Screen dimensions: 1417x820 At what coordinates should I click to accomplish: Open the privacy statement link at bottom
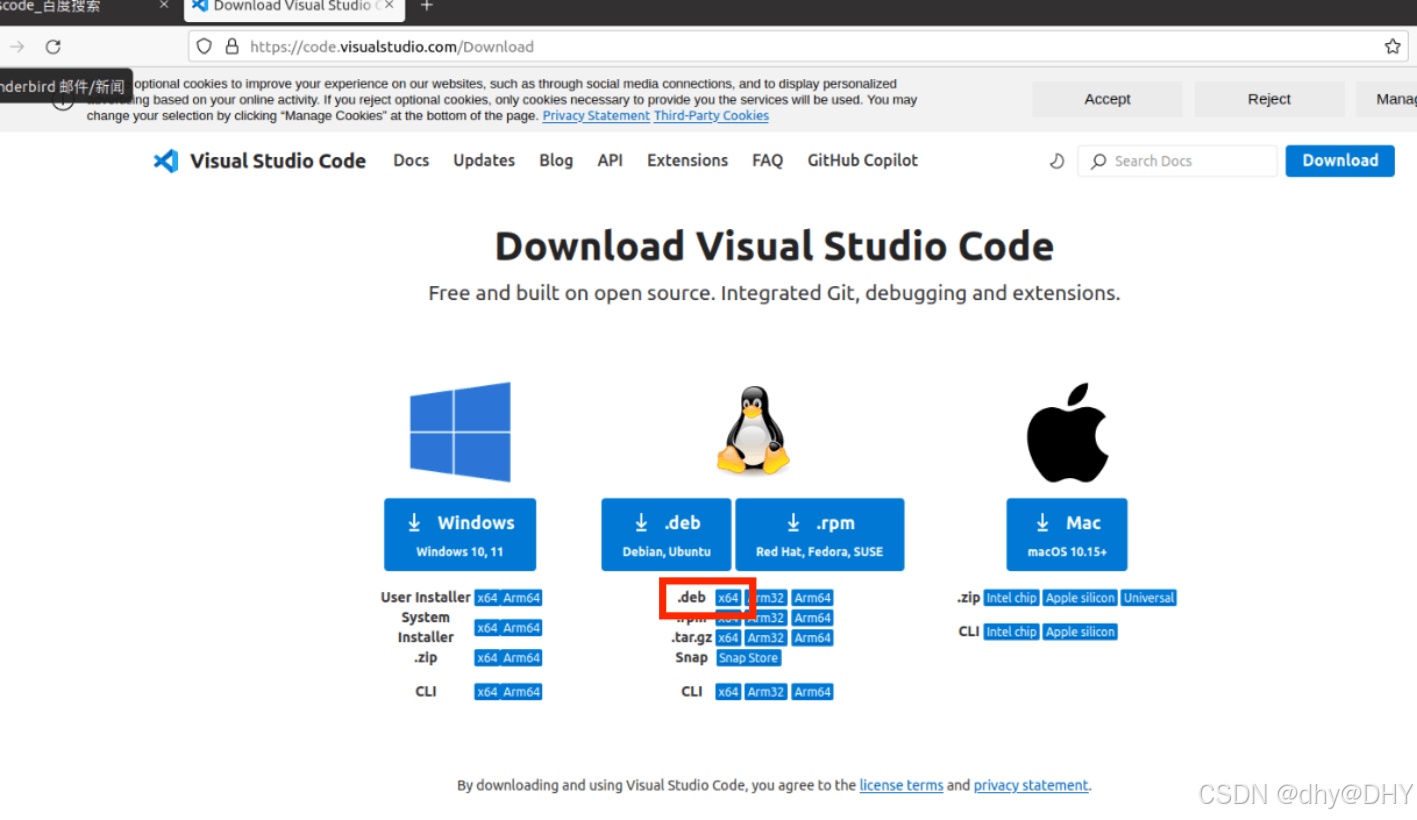[1031, 786]
